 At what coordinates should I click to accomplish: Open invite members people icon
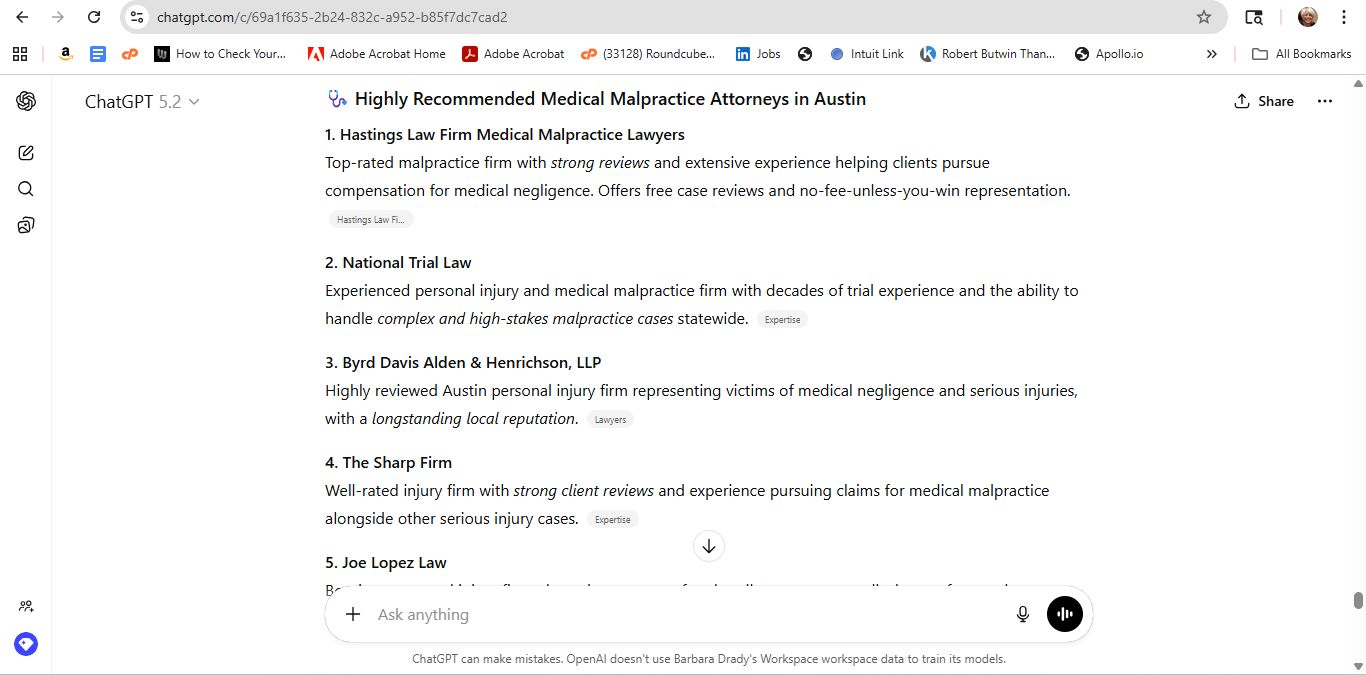[26, 606]
